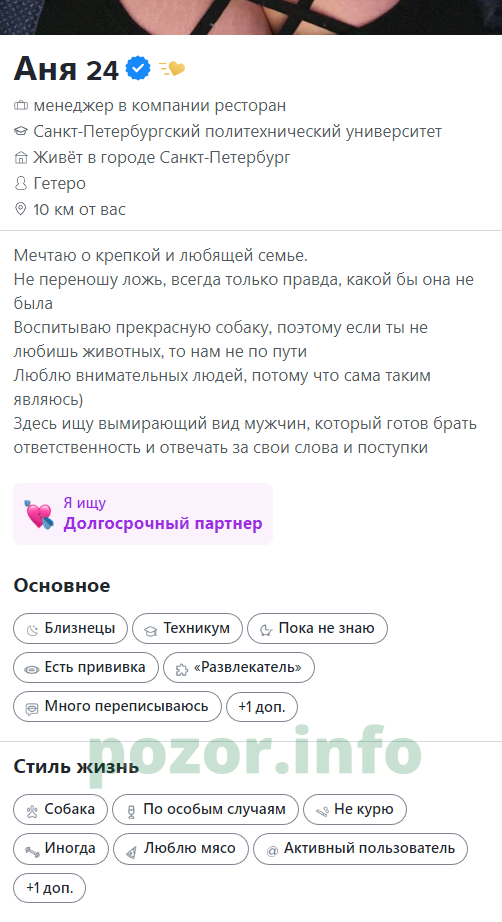The width and height of the screenshot is (502, 922).
Task: Click the heart with arrow icon
Action: pyautogui.click(x=39, y=514)
